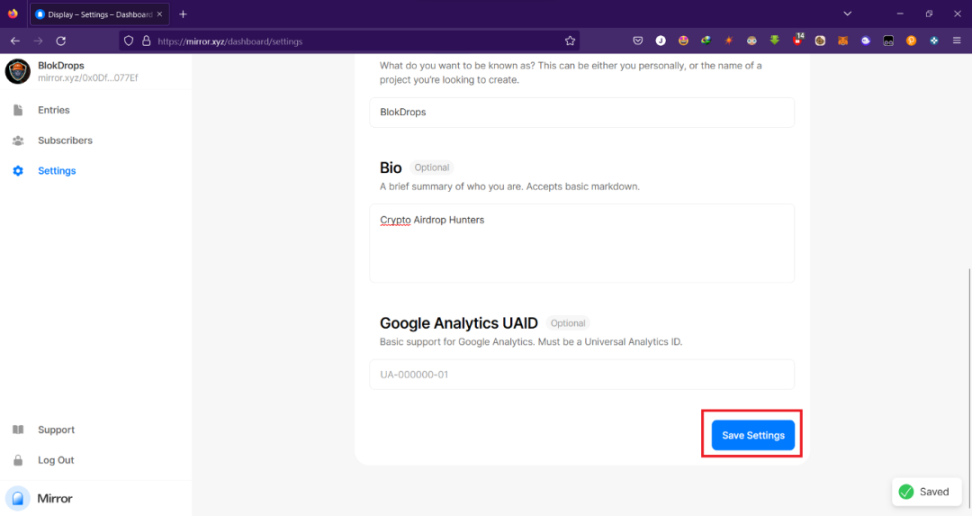Image resolution: width=972 pixels, height=516 pixels.
Task: Bookmark this page with the star icon
Action: (x=570, y=41)
